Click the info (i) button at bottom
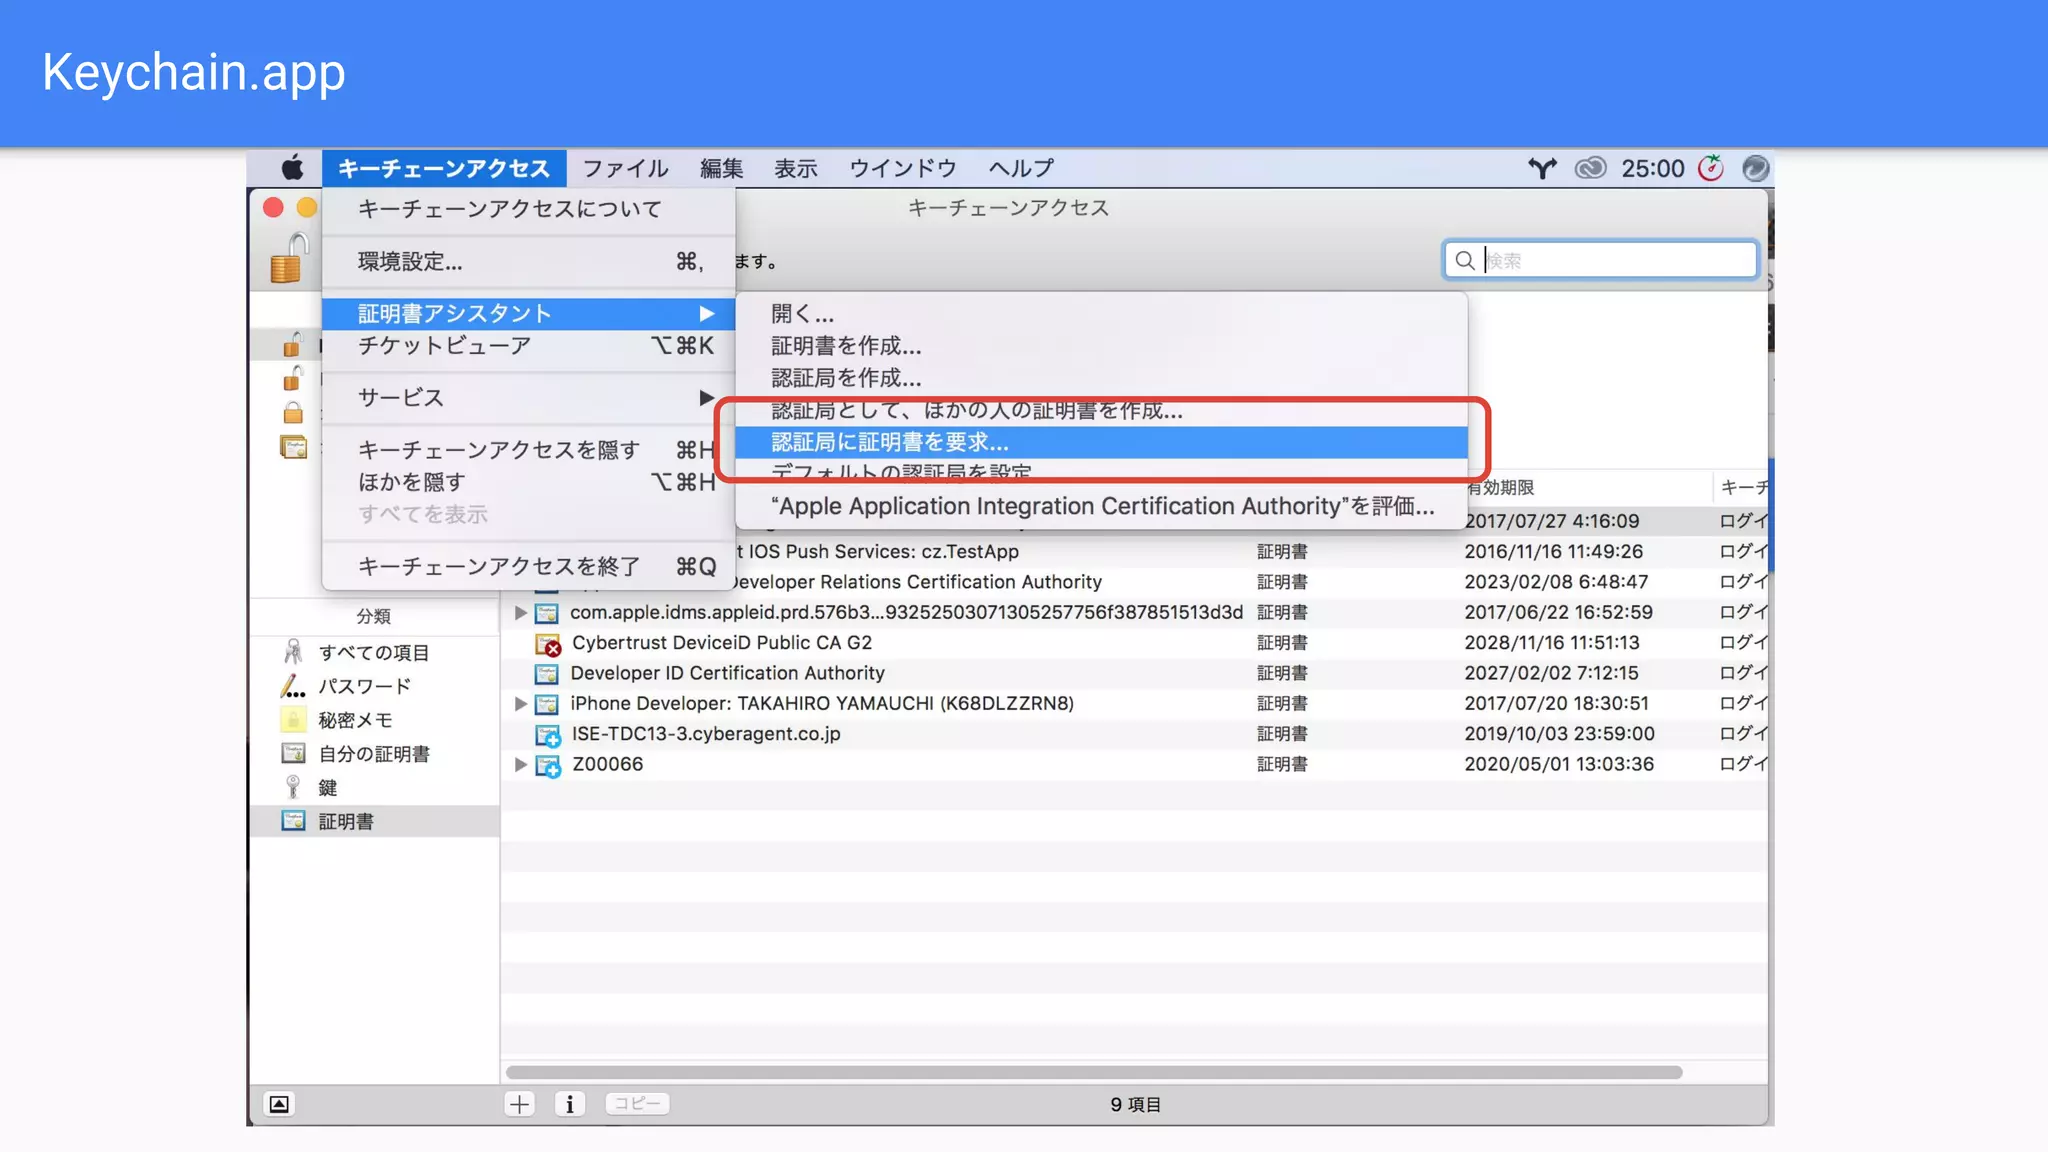 [x=569, y=1104]
